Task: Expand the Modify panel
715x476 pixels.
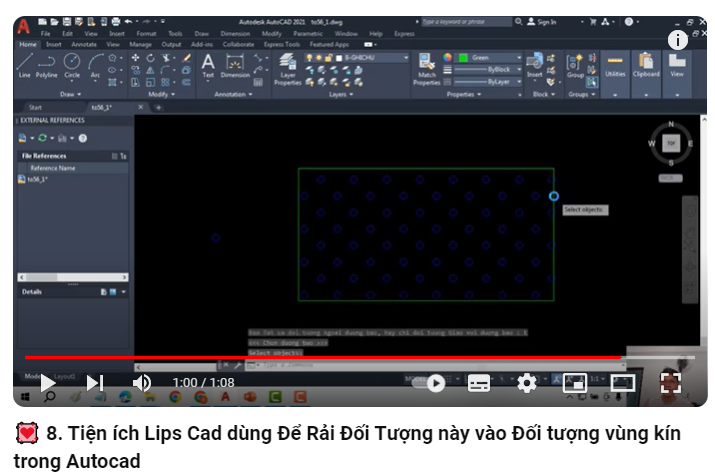Action: click(x=161, y=94)
